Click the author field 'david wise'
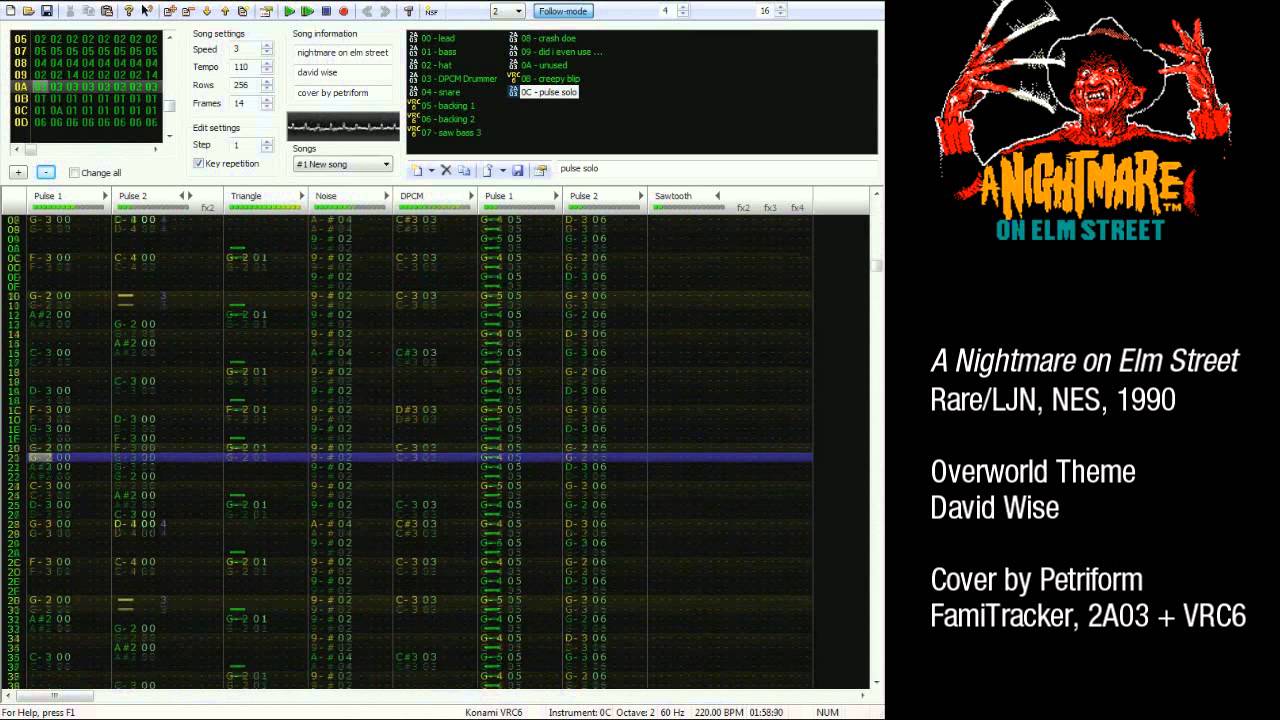 tap(343, 72)
